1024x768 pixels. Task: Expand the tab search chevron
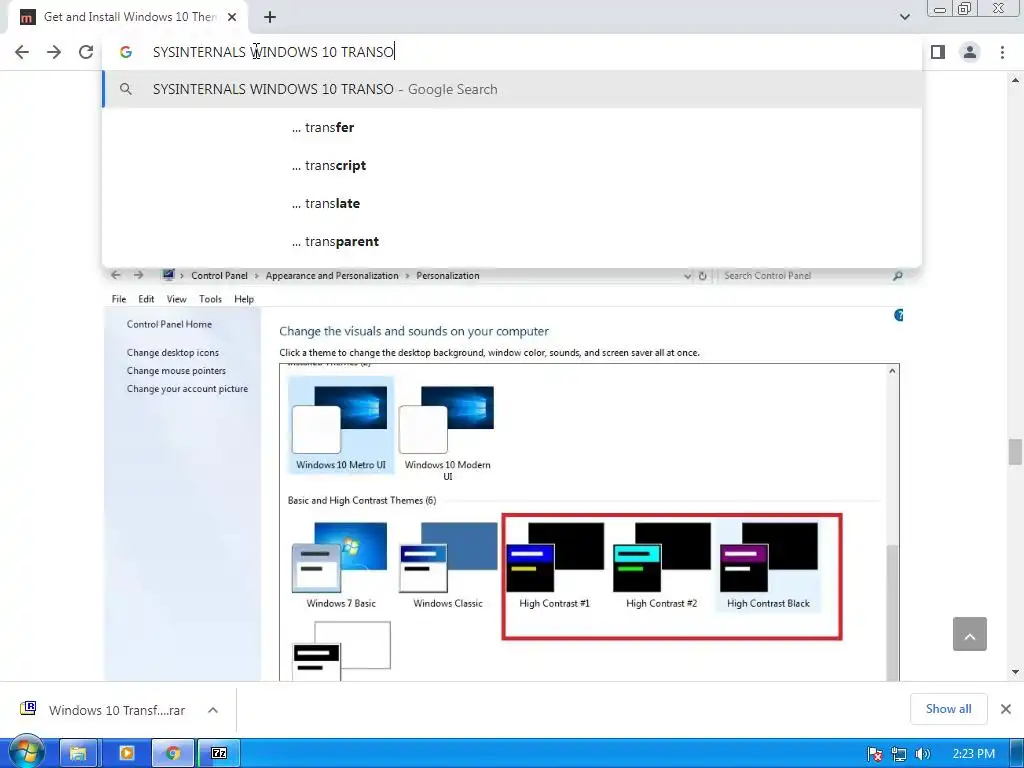click(x=904, y=17)
